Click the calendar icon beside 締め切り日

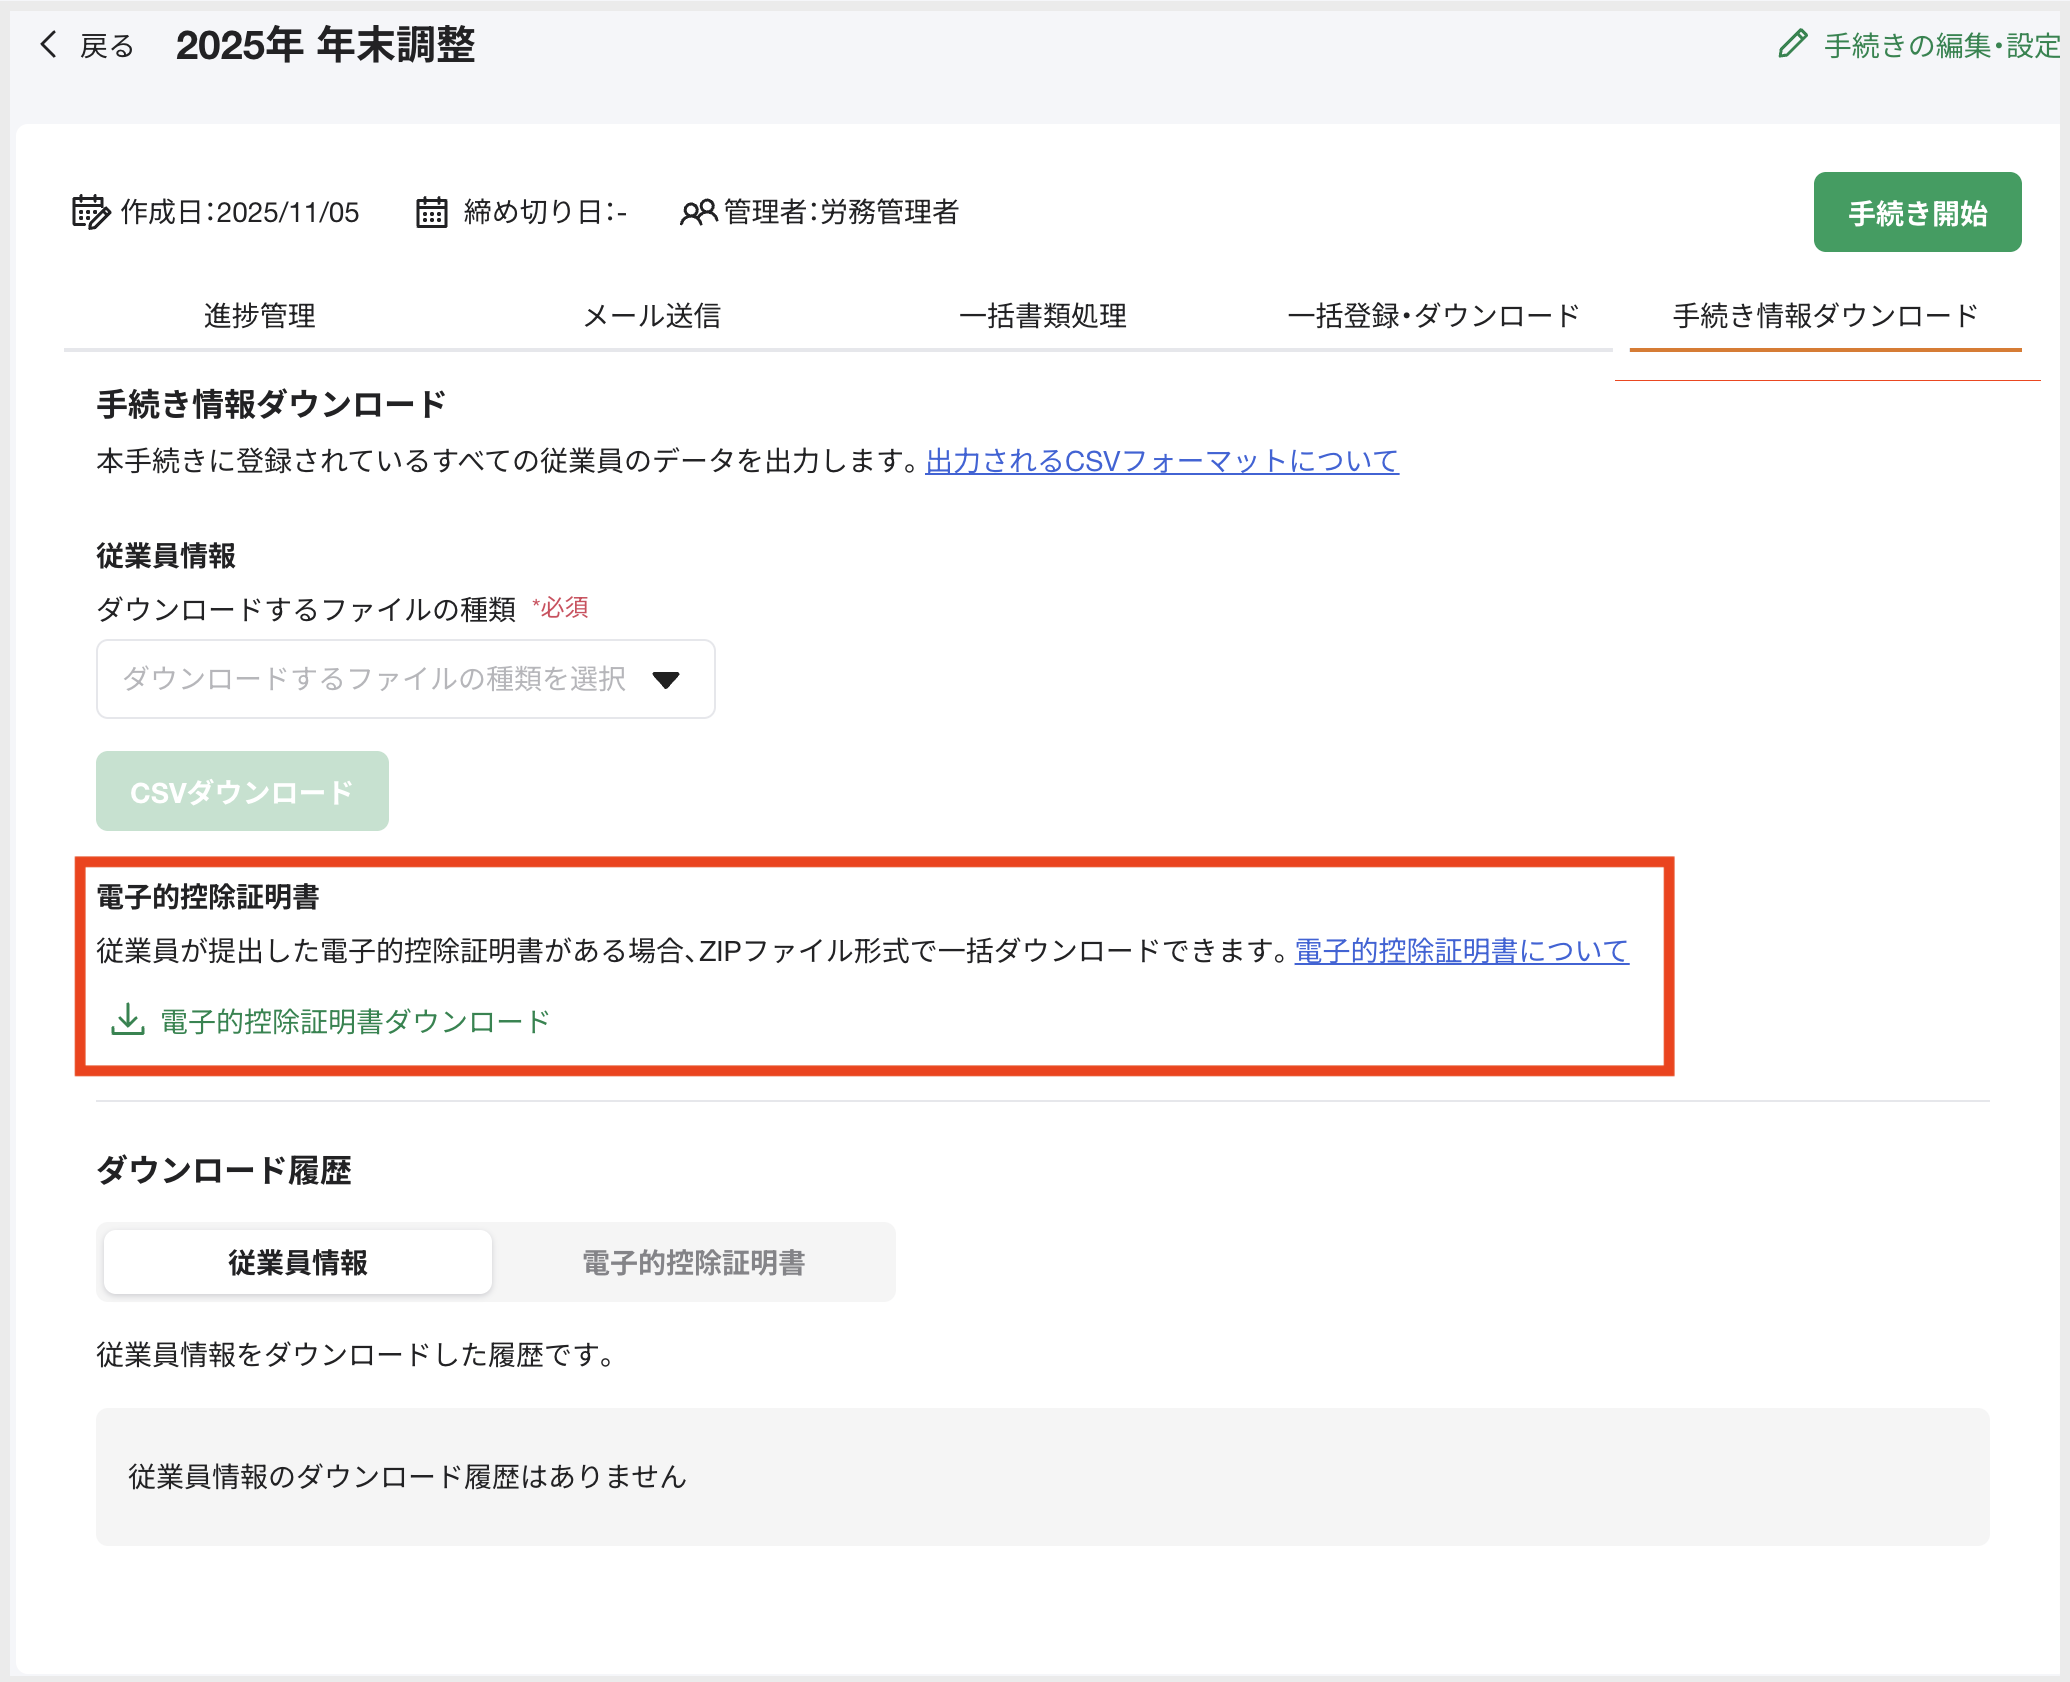432,211
